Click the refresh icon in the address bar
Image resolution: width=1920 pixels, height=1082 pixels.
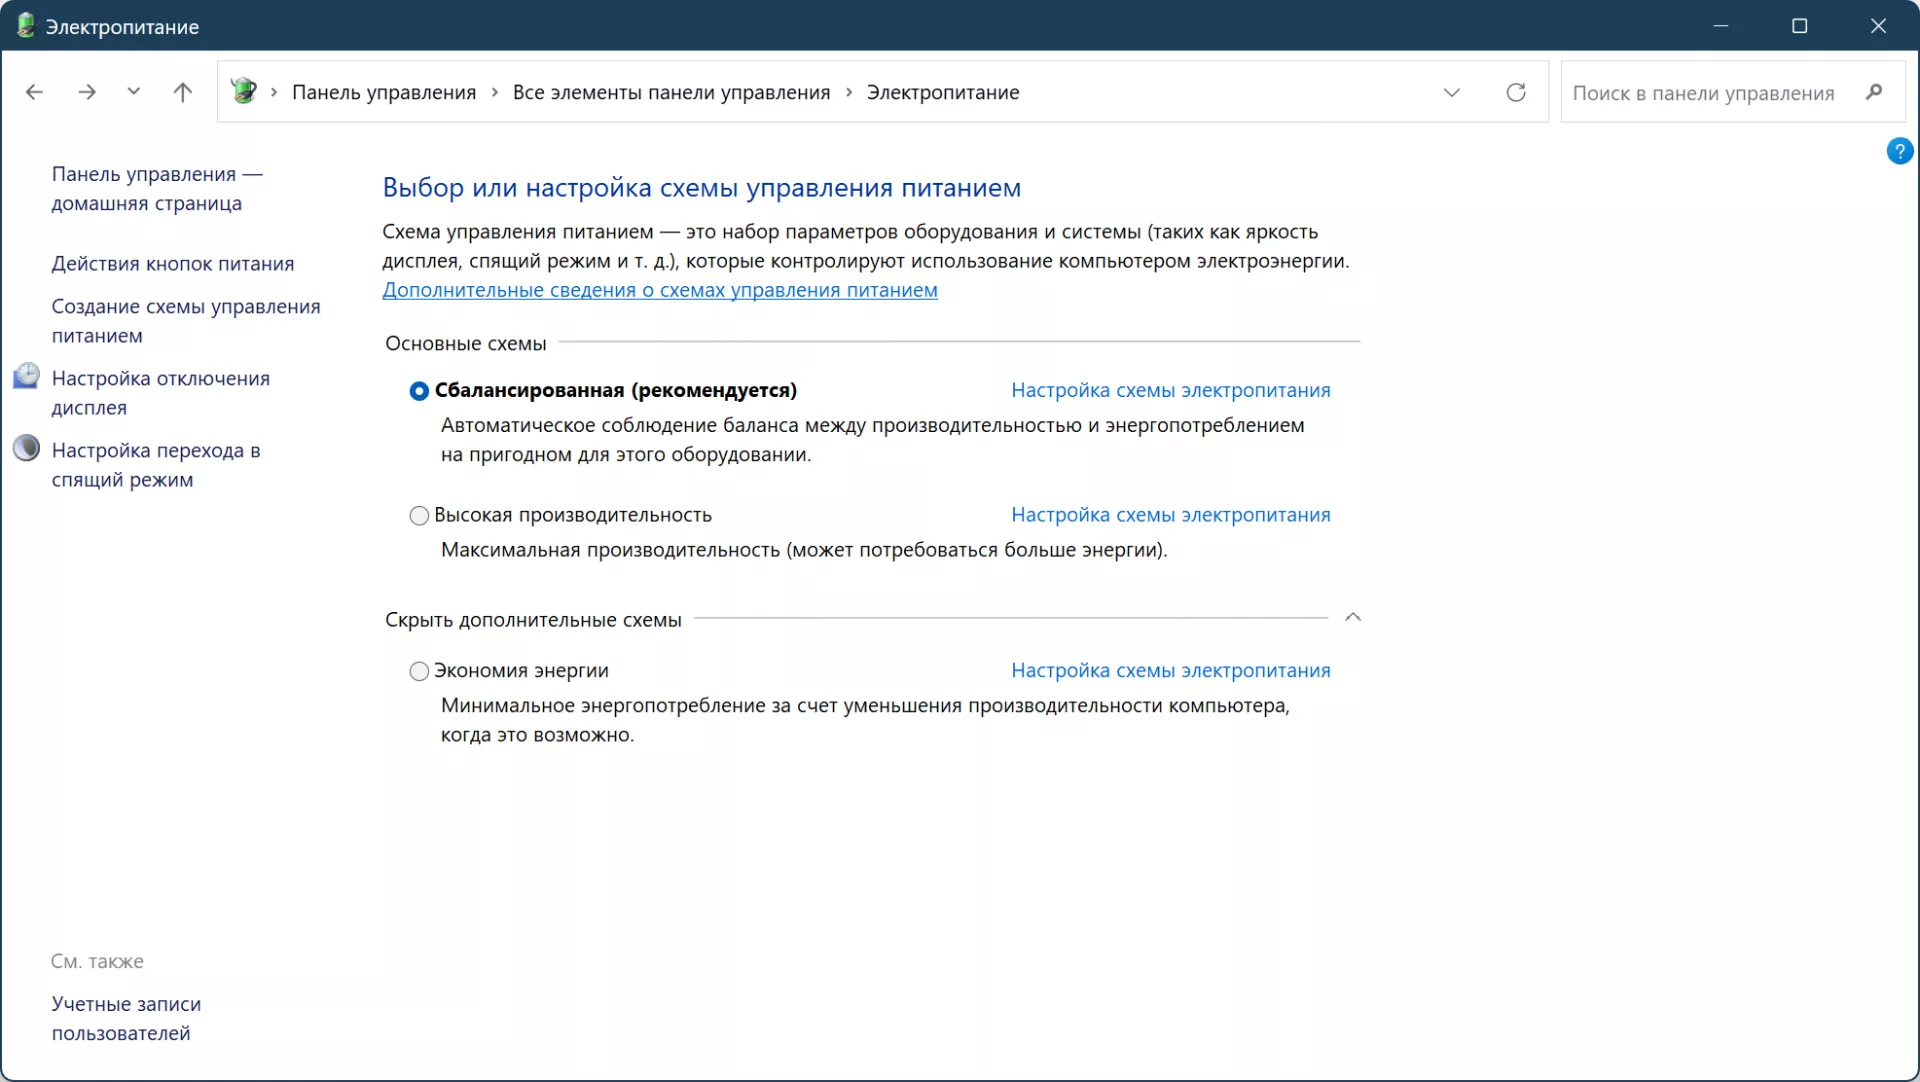(x=1516, y=92)
